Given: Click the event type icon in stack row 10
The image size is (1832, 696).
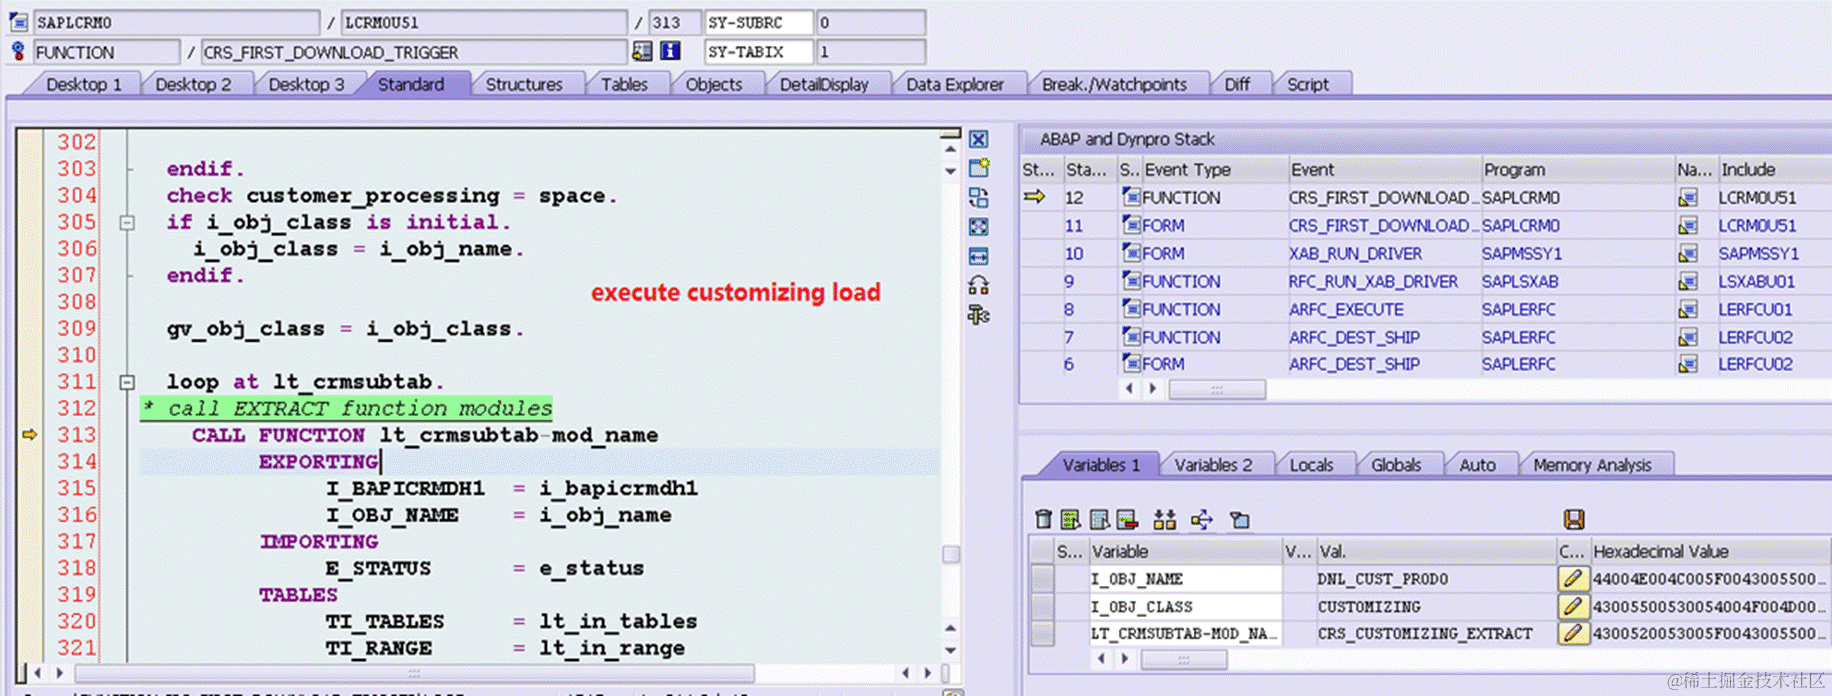Looking at the screenshot, I should click(1131, 253).
